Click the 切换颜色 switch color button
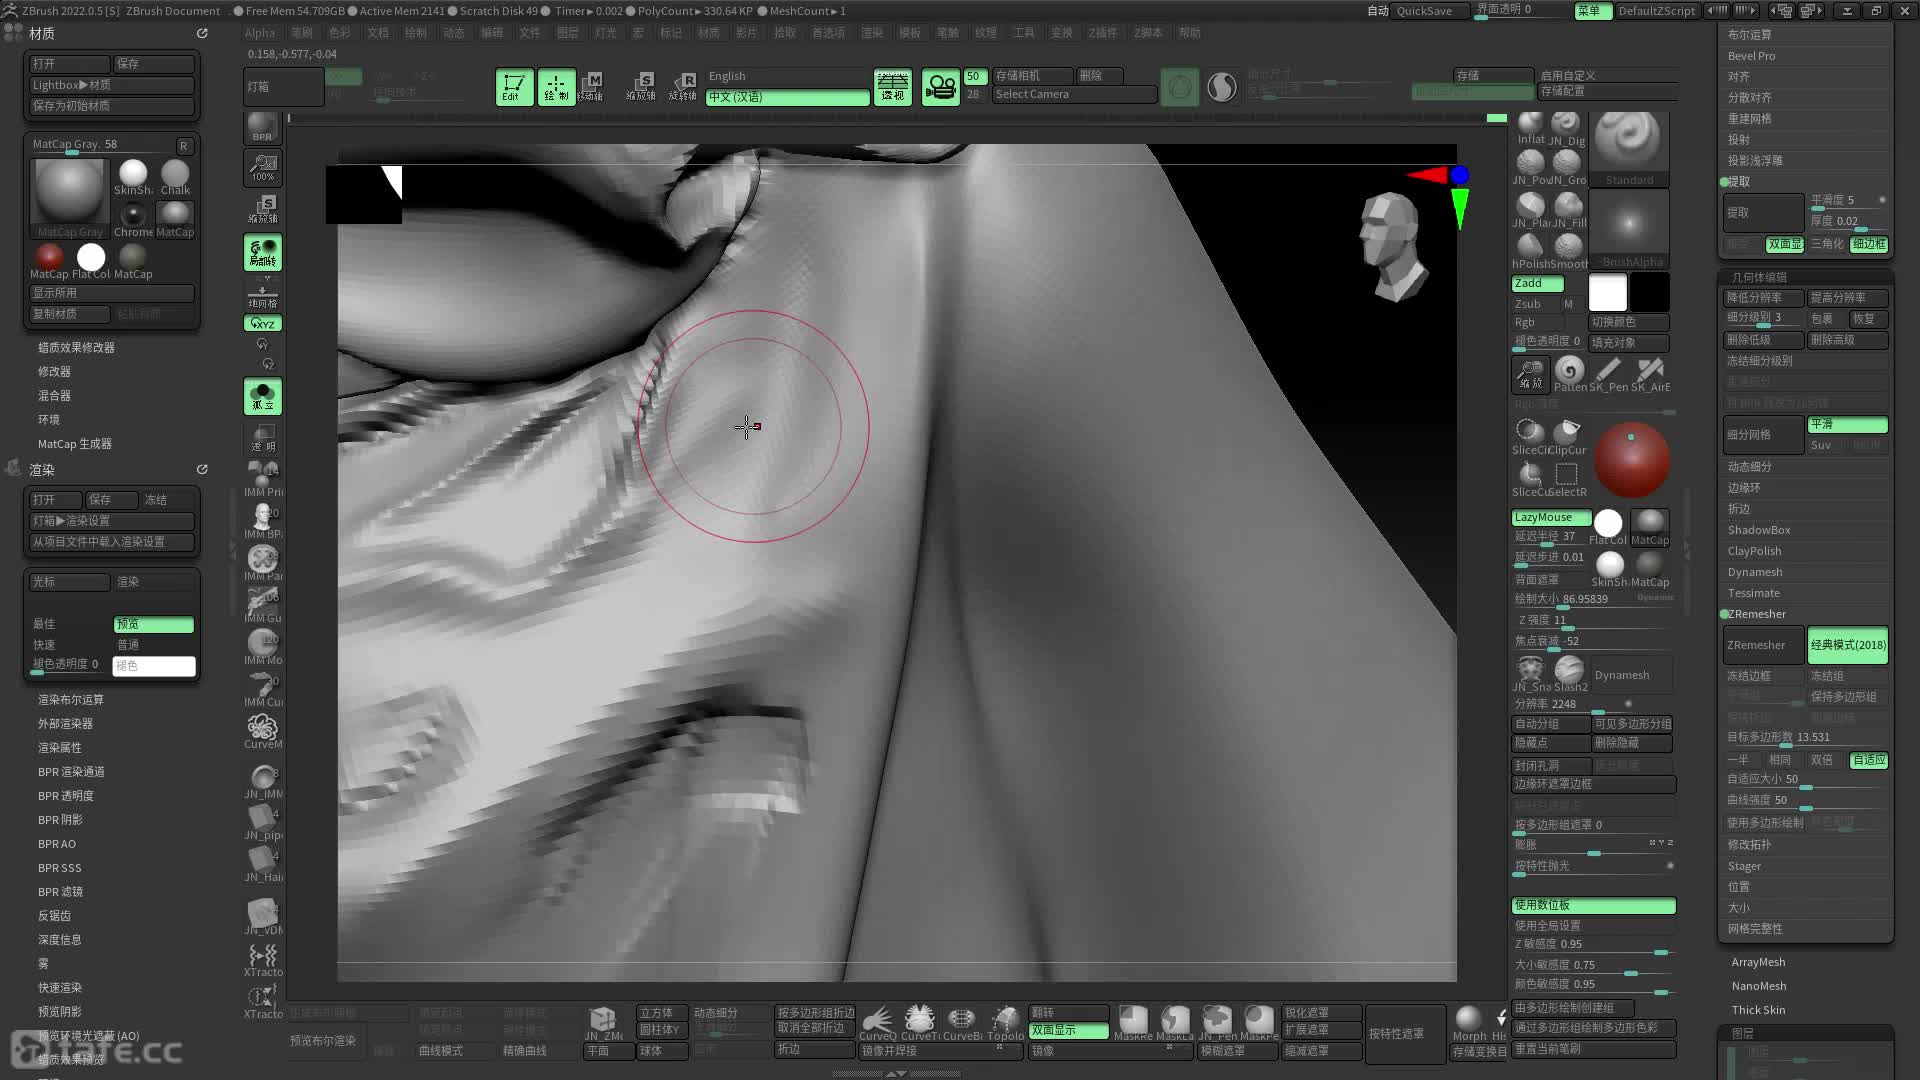The image size is (1920, 1080). (1628, 322)
